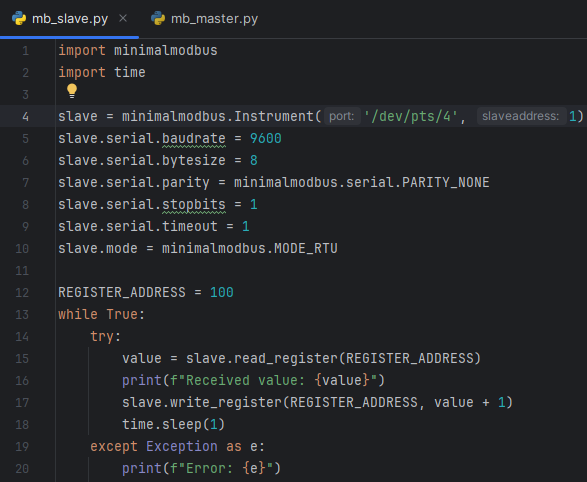Click line number 20 in gutter
This screenshot has width=587, height=482.
click(22, 469)
